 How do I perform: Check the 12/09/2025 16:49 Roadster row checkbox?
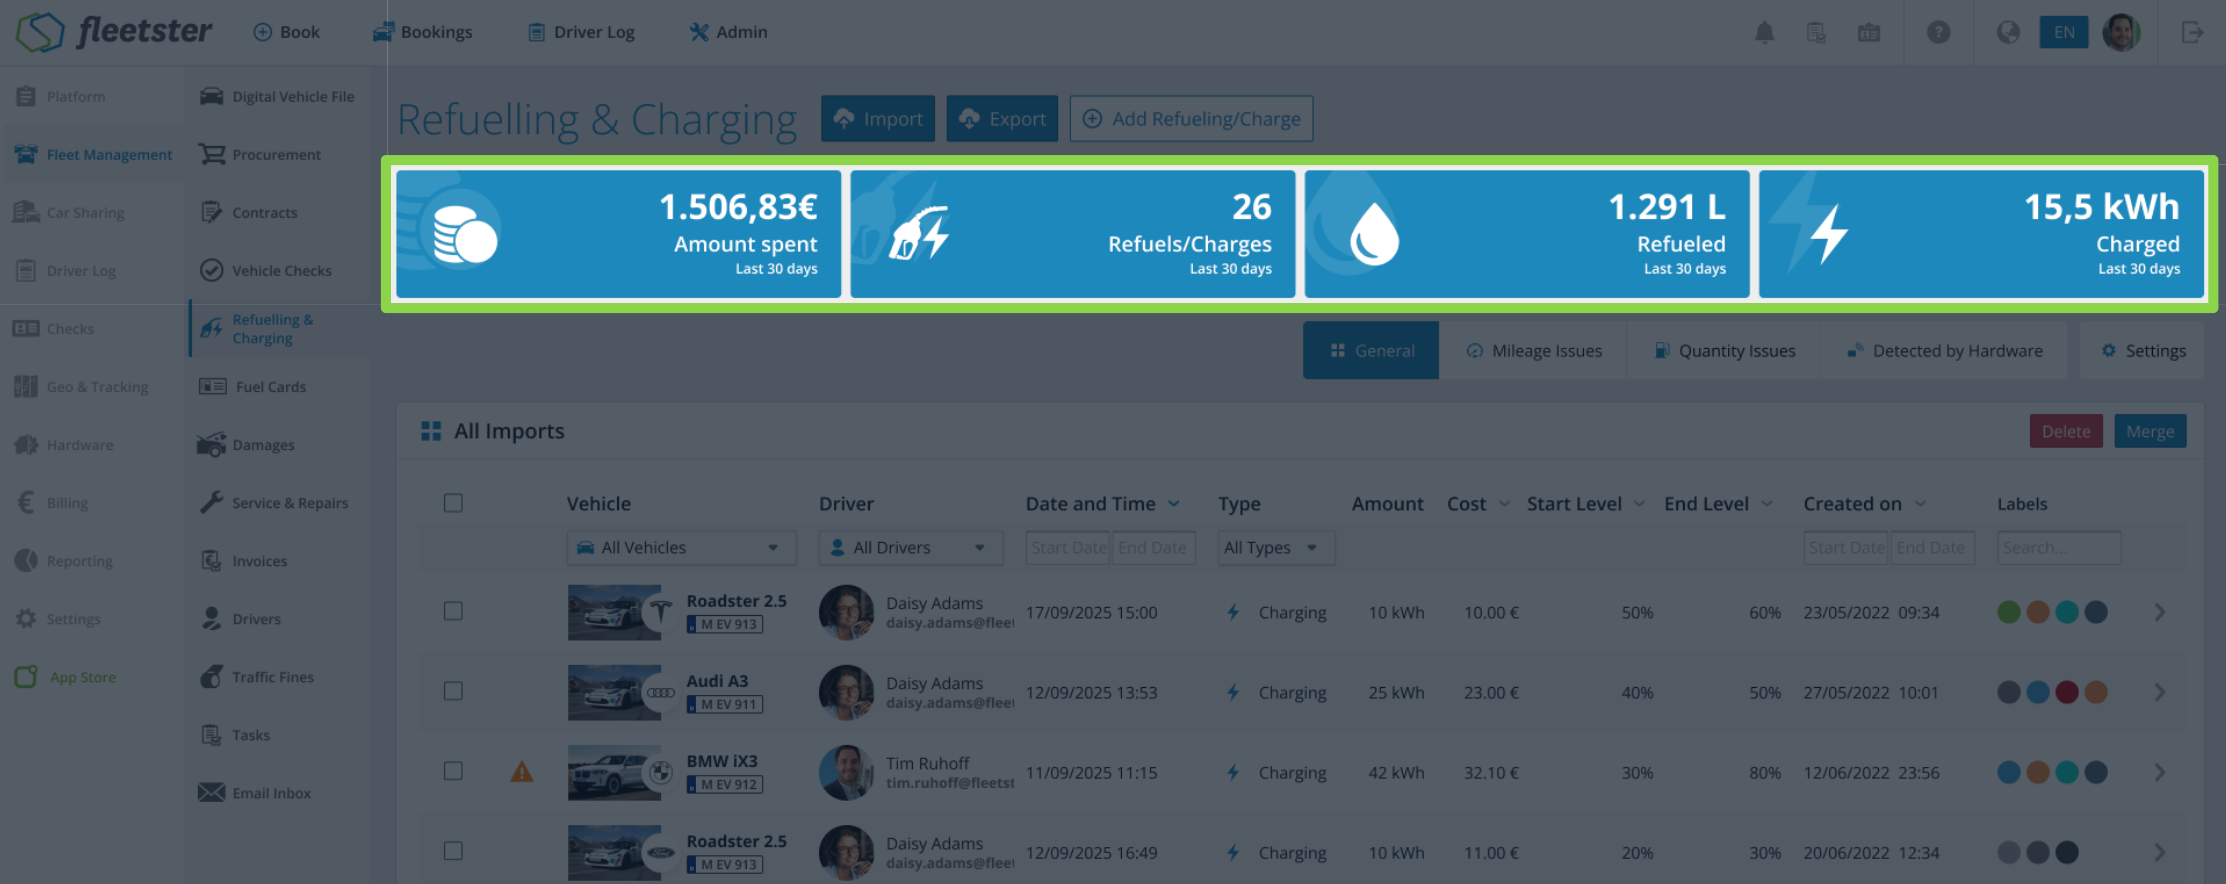click(453, 851)
